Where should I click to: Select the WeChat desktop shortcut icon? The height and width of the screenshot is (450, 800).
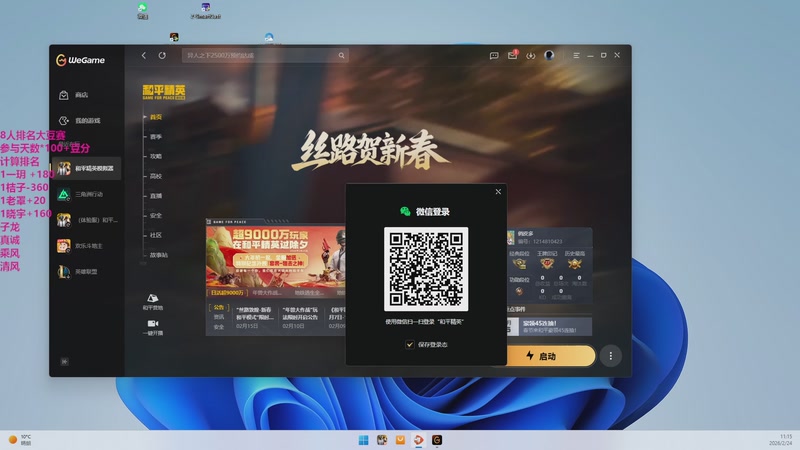tap(142, 11)
